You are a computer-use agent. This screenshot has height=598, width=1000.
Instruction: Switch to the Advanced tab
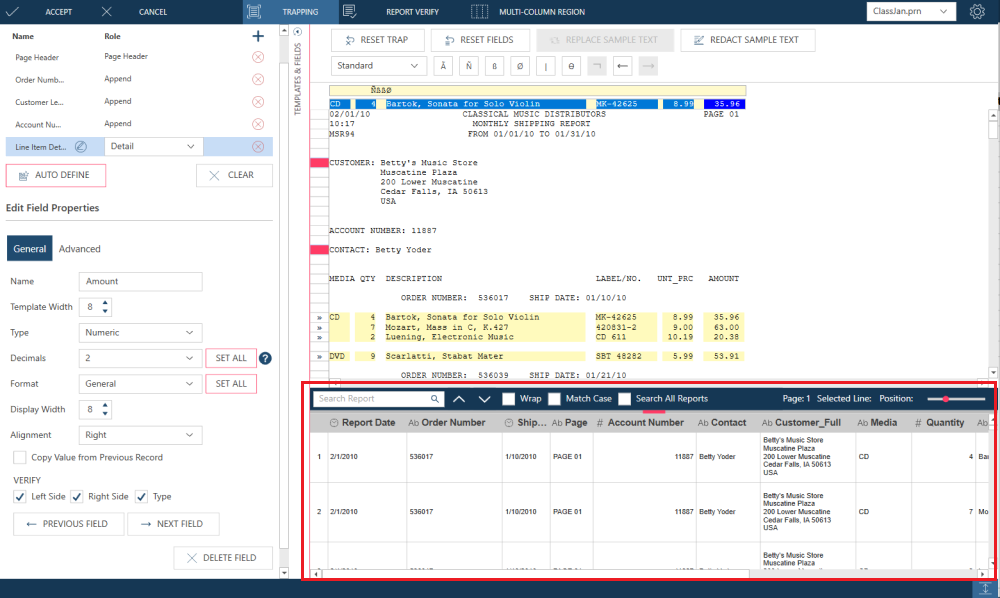(x=79, y=249)
